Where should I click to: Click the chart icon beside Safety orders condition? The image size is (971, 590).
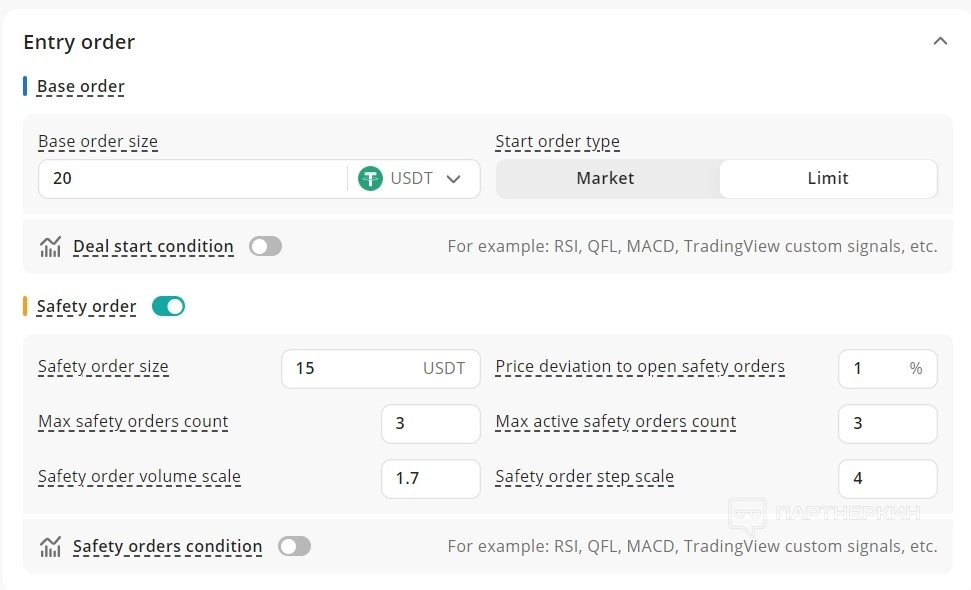pyautogui.click(x=50, y=547)
